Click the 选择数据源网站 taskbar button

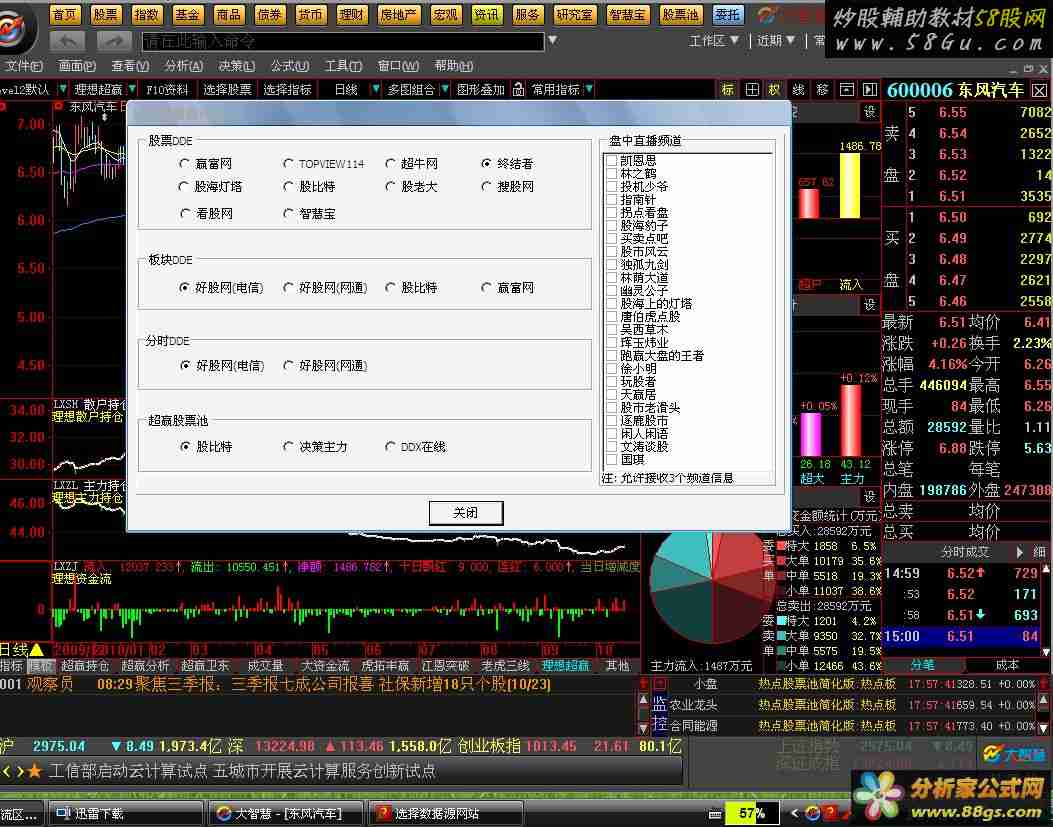coord(447,814)
